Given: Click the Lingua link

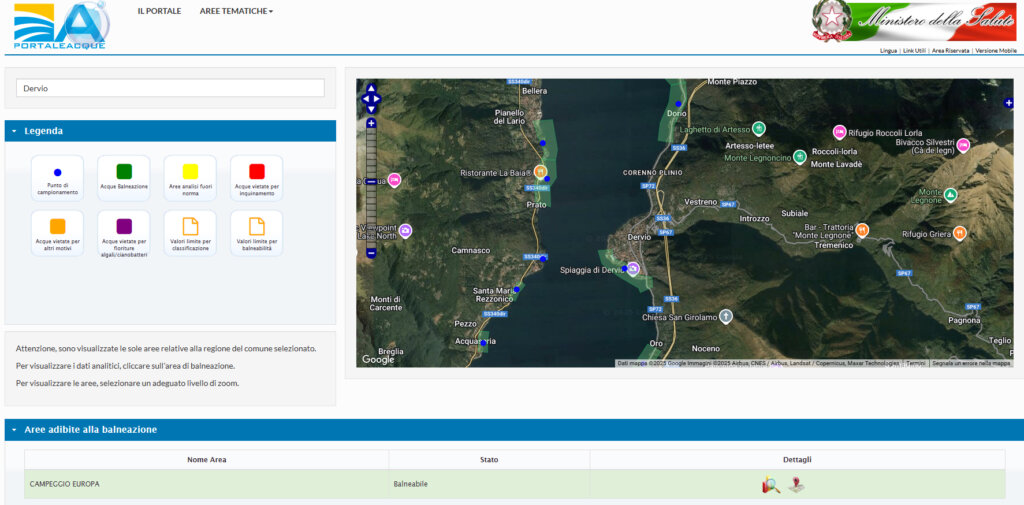Looking at the screenshot, I should tap(889, 50).
